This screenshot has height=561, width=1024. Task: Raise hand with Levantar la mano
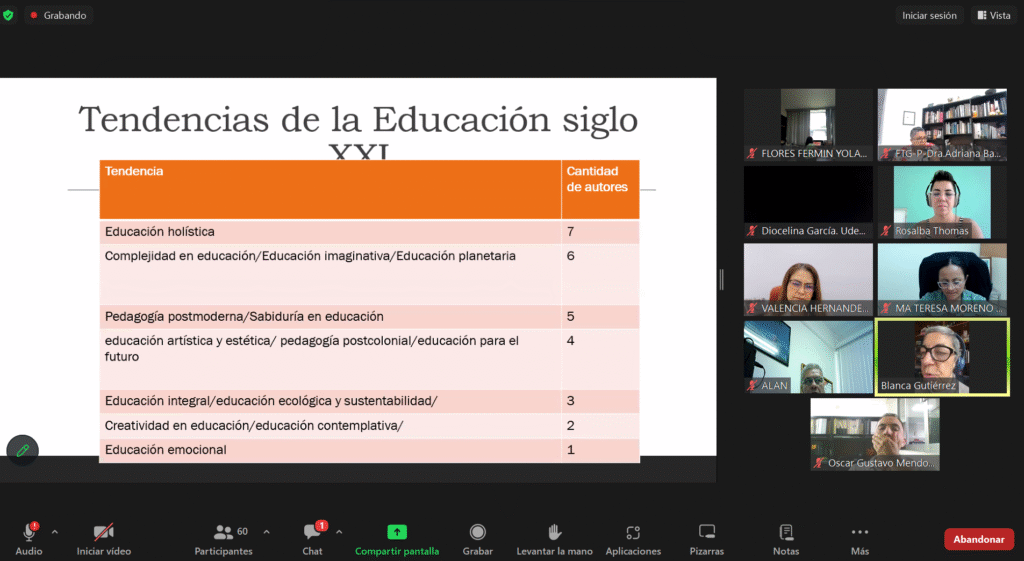(x=554, y=533)
